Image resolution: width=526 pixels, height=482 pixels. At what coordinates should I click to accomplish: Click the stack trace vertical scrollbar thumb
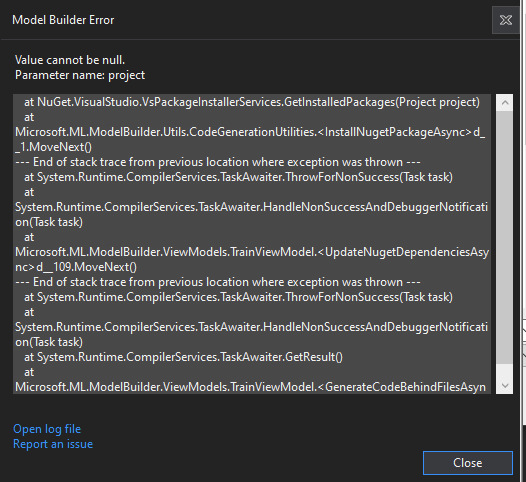pyautogui.click(x=505, y=237)
